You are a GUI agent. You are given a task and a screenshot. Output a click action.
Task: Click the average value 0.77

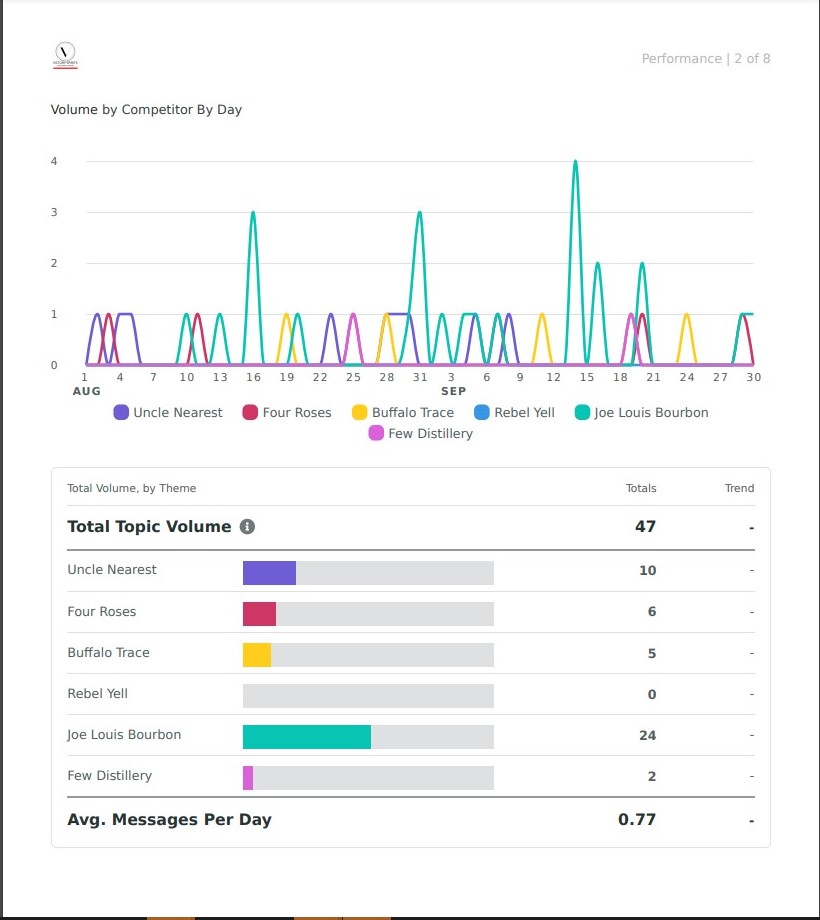click(637, 820)
